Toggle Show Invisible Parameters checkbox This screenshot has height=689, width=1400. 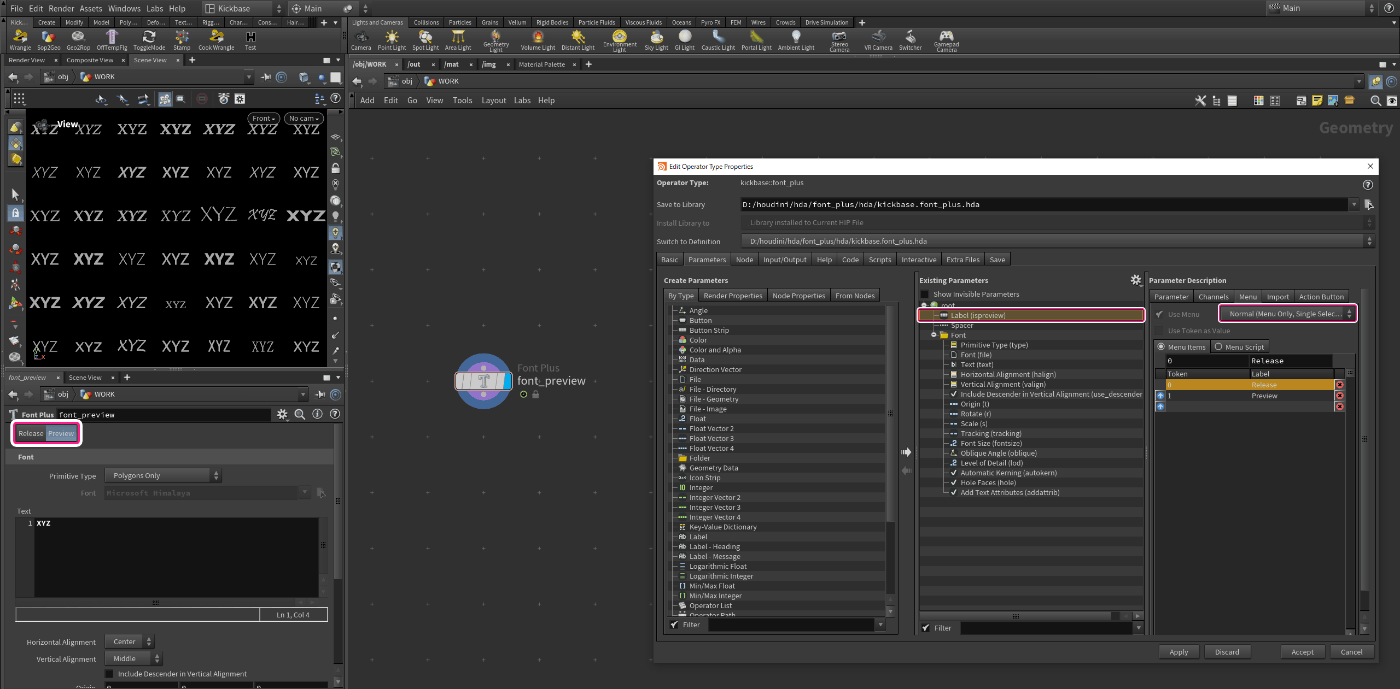click(924, 295)
